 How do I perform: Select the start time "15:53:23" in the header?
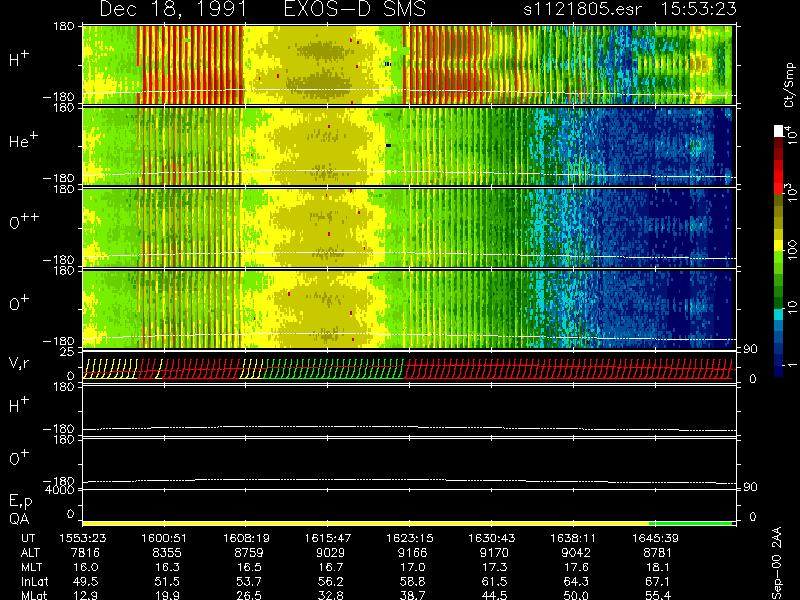tap(698, 9)
